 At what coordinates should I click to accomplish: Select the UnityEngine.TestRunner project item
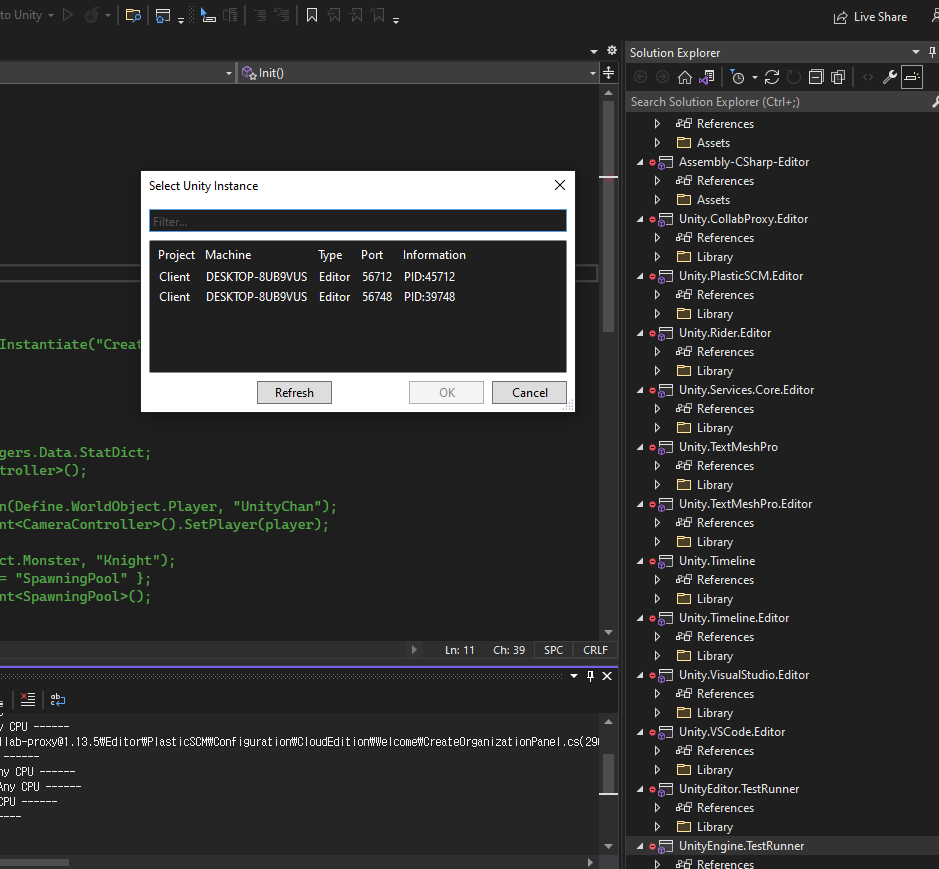tap(741, 846)
